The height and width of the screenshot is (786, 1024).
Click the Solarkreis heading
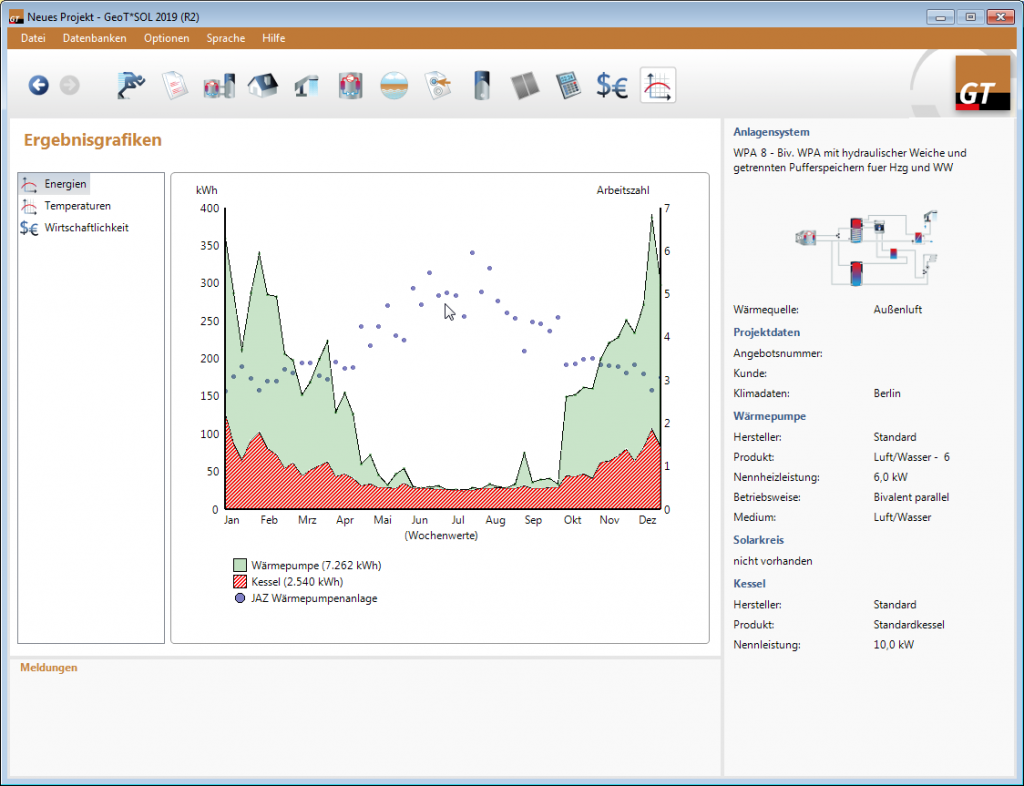758,540
